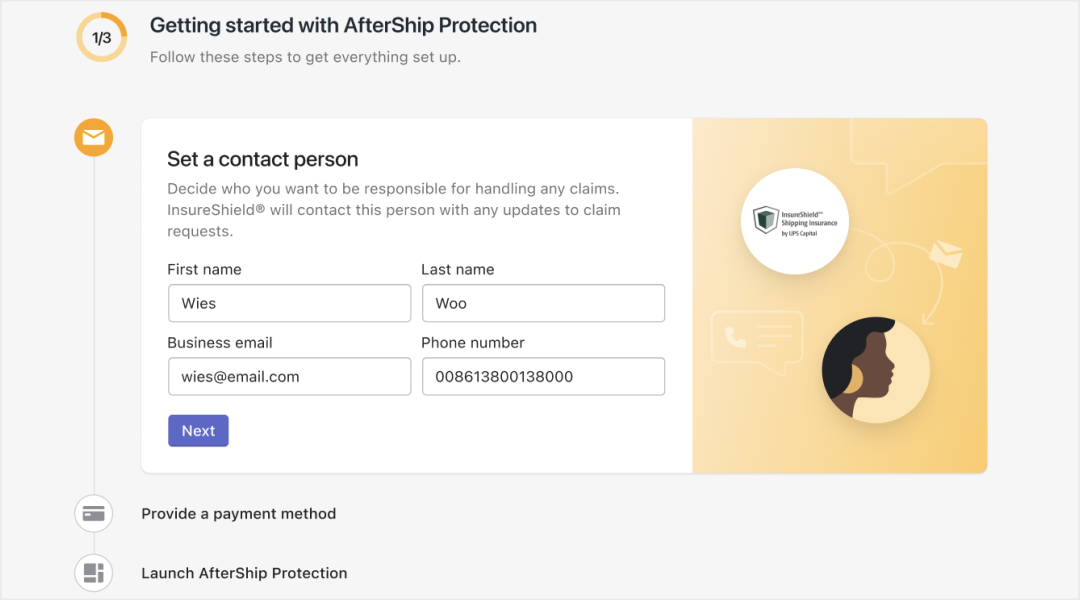Image resolution: width=1080 pixels, height=600 pixels.
Task: Click the Getting started with AfterShip Protection title
Action: tap(343, 25)
